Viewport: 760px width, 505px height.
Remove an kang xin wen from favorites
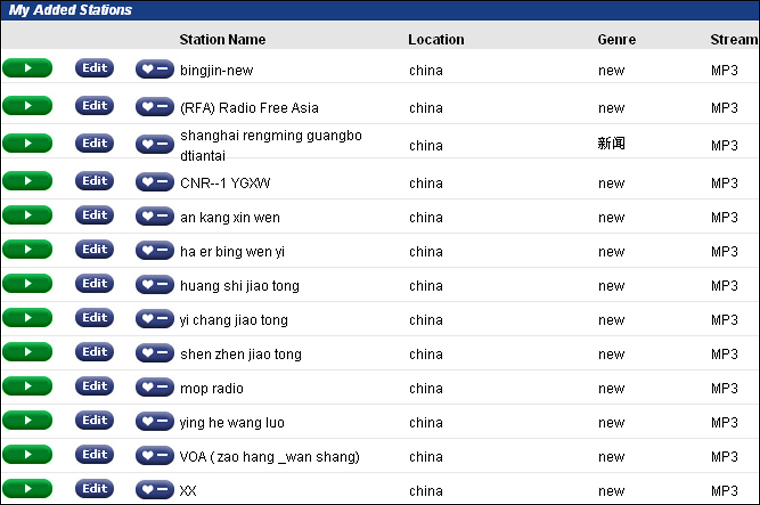click(x=154, y=216)
